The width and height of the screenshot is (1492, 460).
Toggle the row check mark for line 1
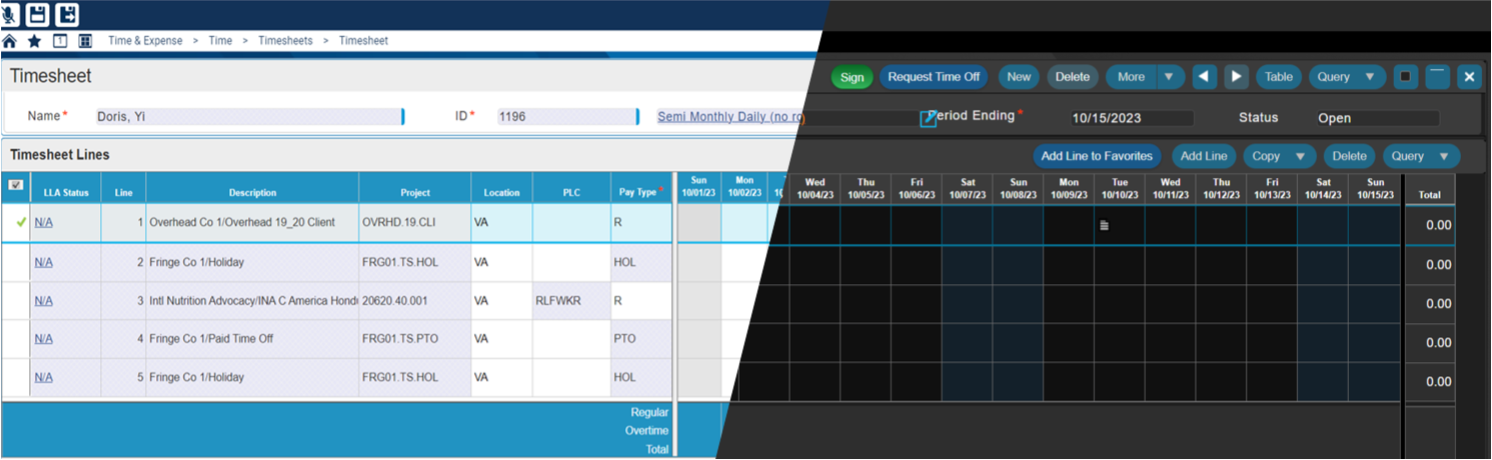(x=21, y=223)
